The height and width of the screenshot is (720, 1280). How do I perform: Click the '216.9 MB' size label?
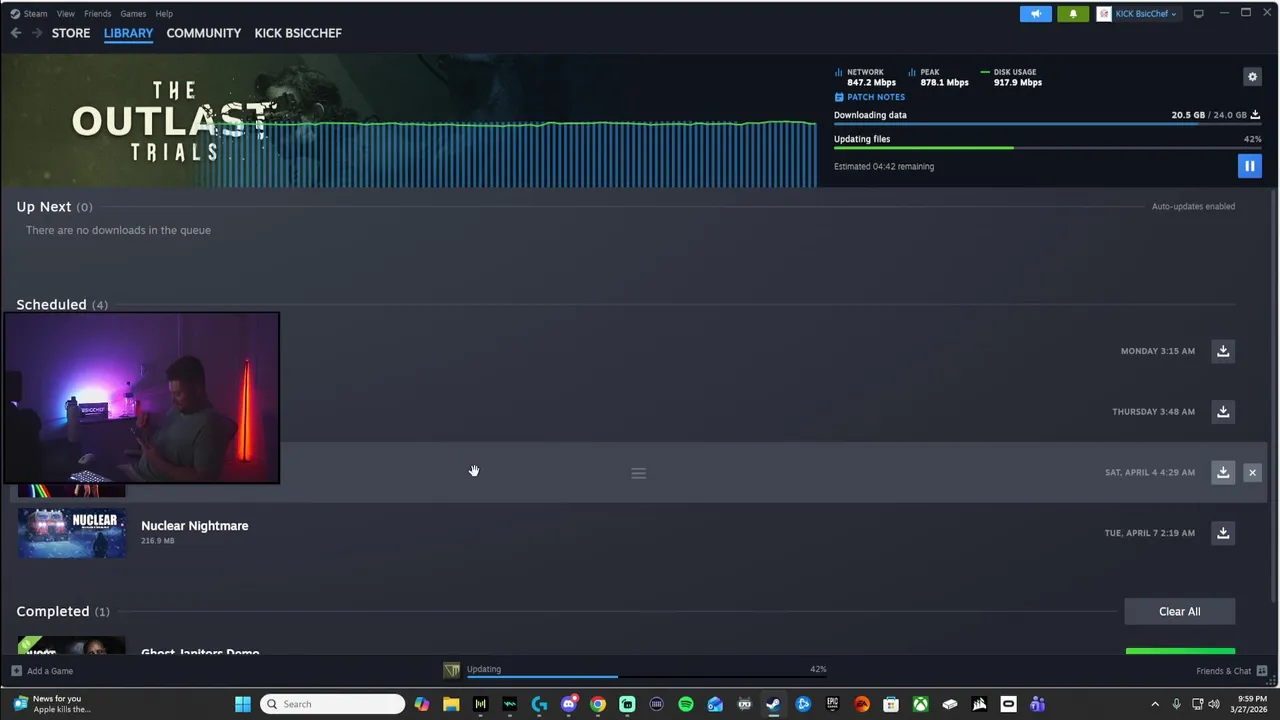pos(158,541)
